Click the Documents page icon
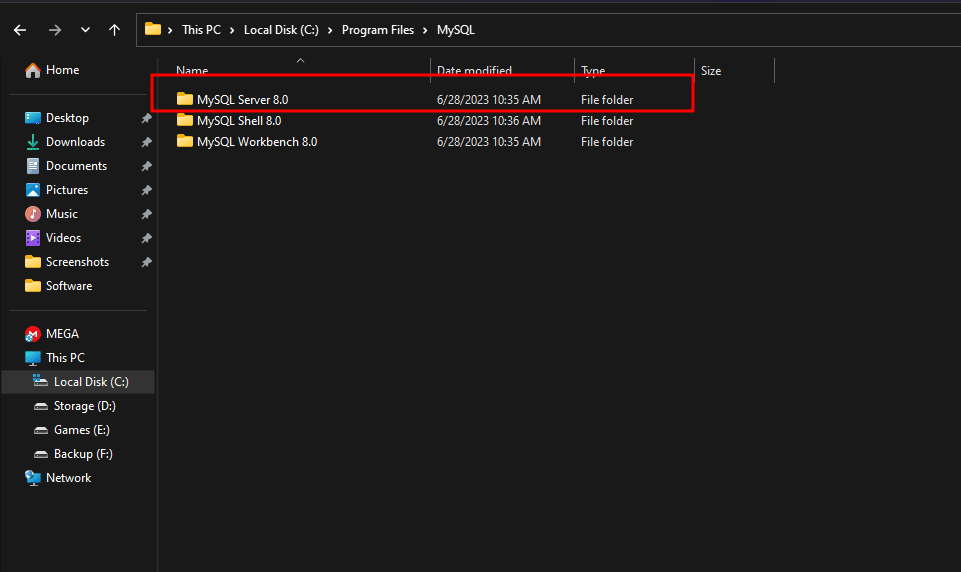Image resolution: width=961 pixels, height=572 pixels. click(x=32, y=166)
